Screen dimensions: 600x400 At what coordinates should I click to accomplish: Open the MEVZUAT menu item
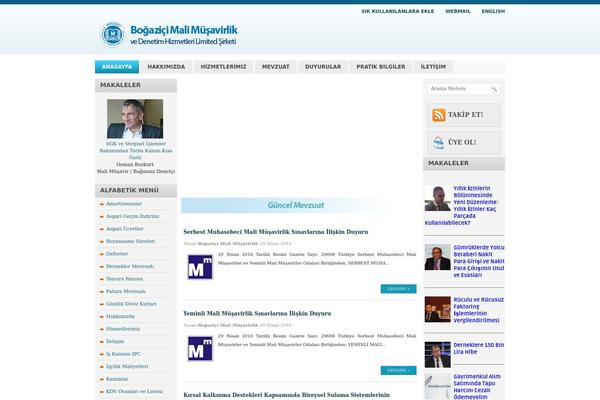(x=276, y=67)
